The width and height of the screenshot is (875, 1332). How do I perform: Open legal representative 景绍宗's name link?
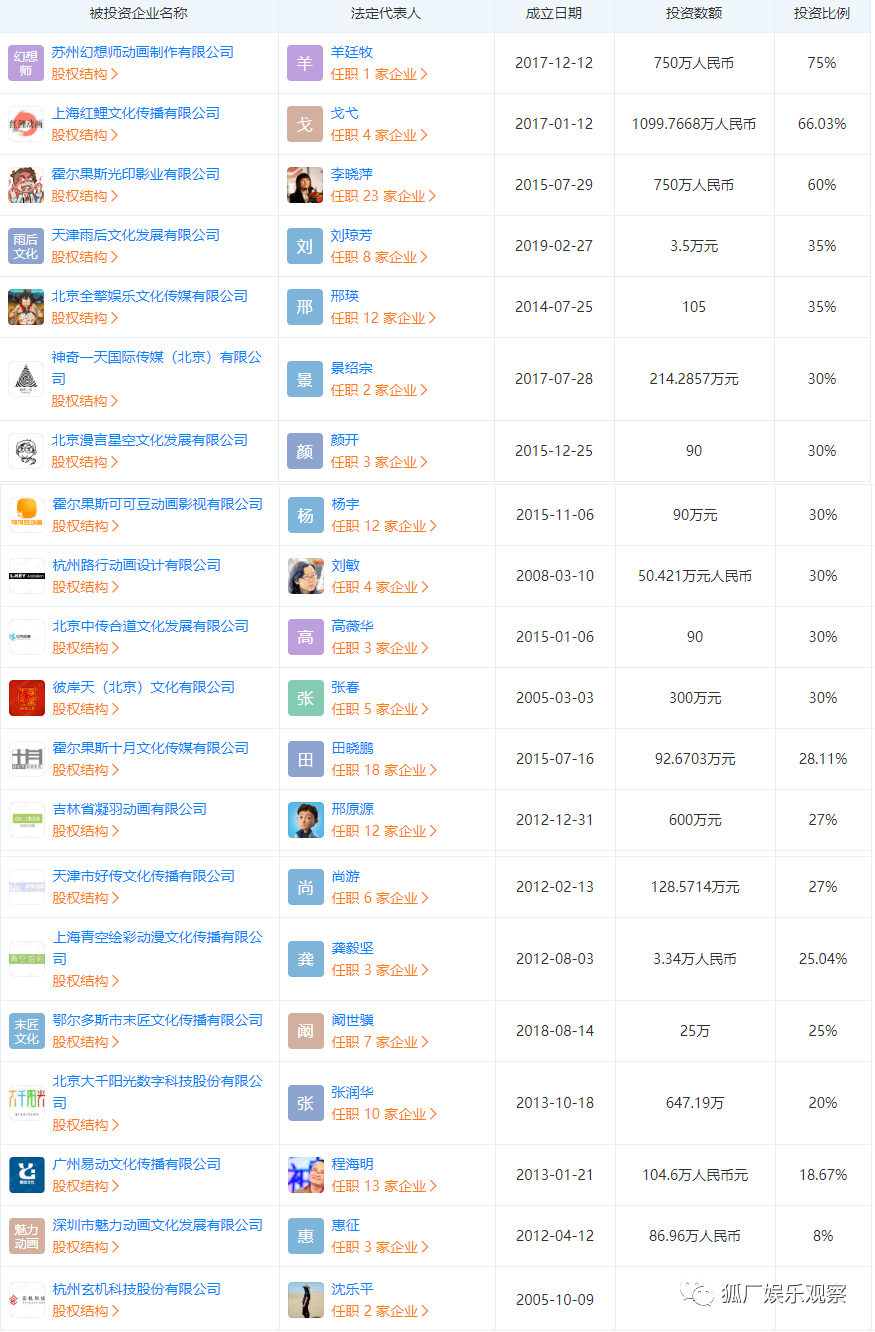coord(352,368)
